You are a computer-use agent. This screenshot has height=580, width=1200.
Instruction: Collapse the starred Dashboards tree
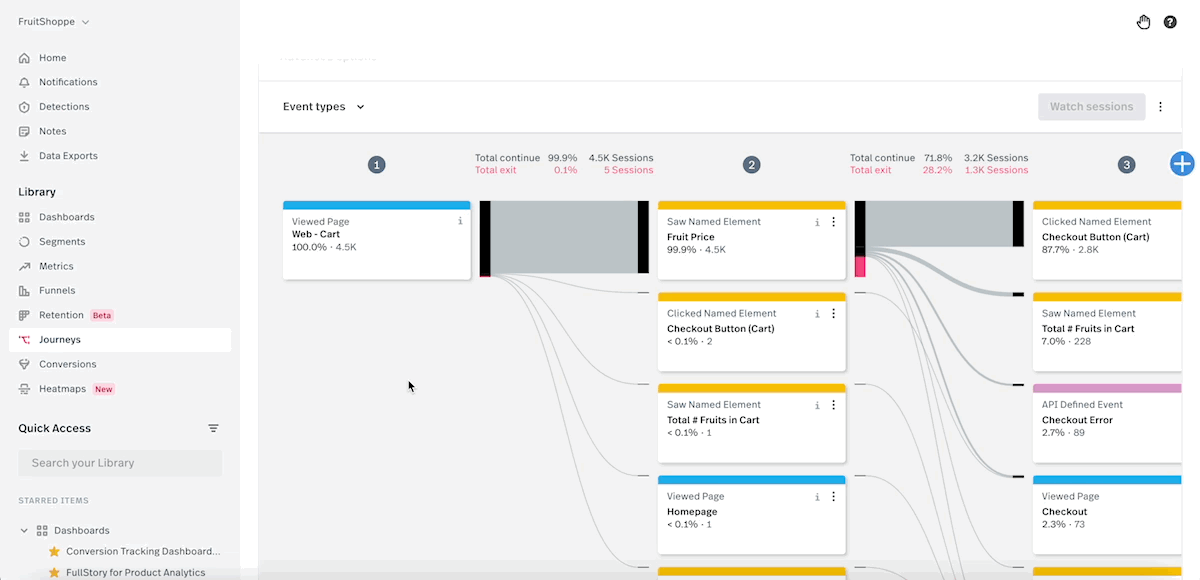(x=24, y=530)
